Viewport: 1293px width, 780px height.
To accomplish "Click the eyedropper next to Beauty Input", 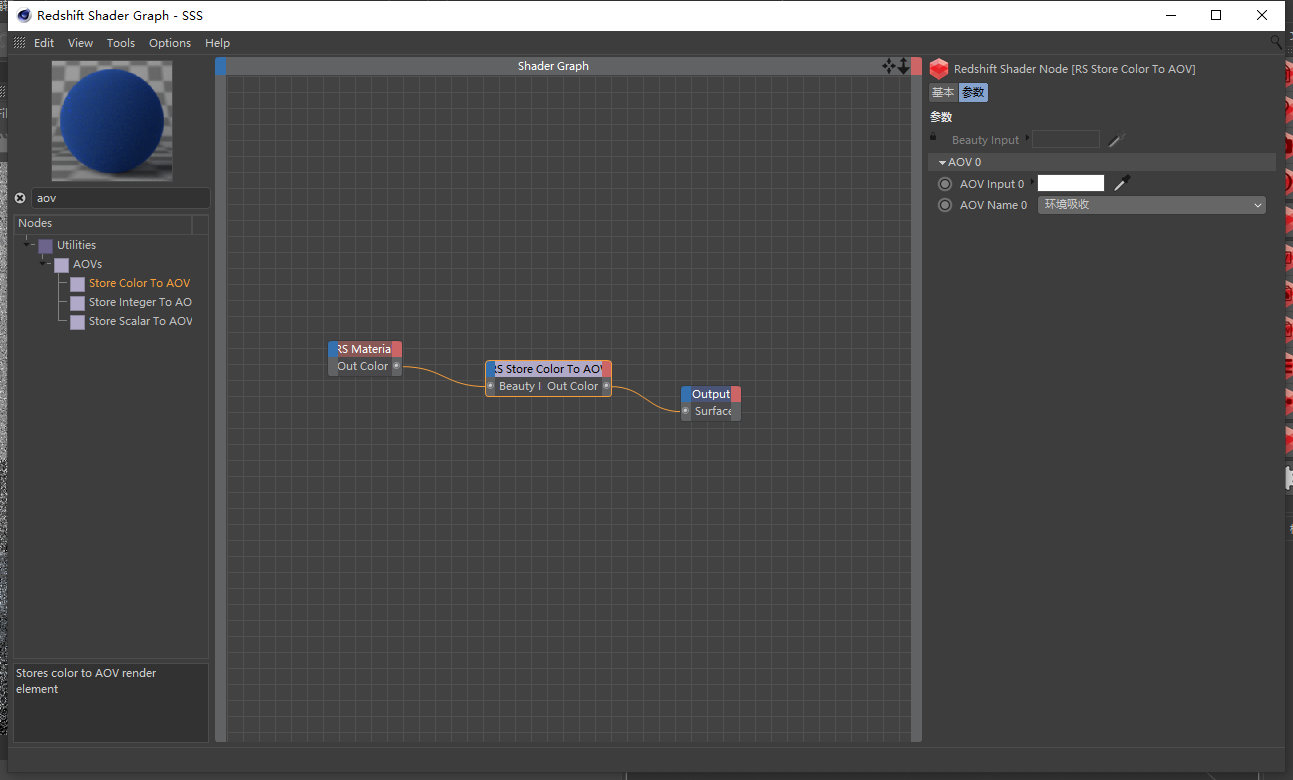I will pos(1117,140).
